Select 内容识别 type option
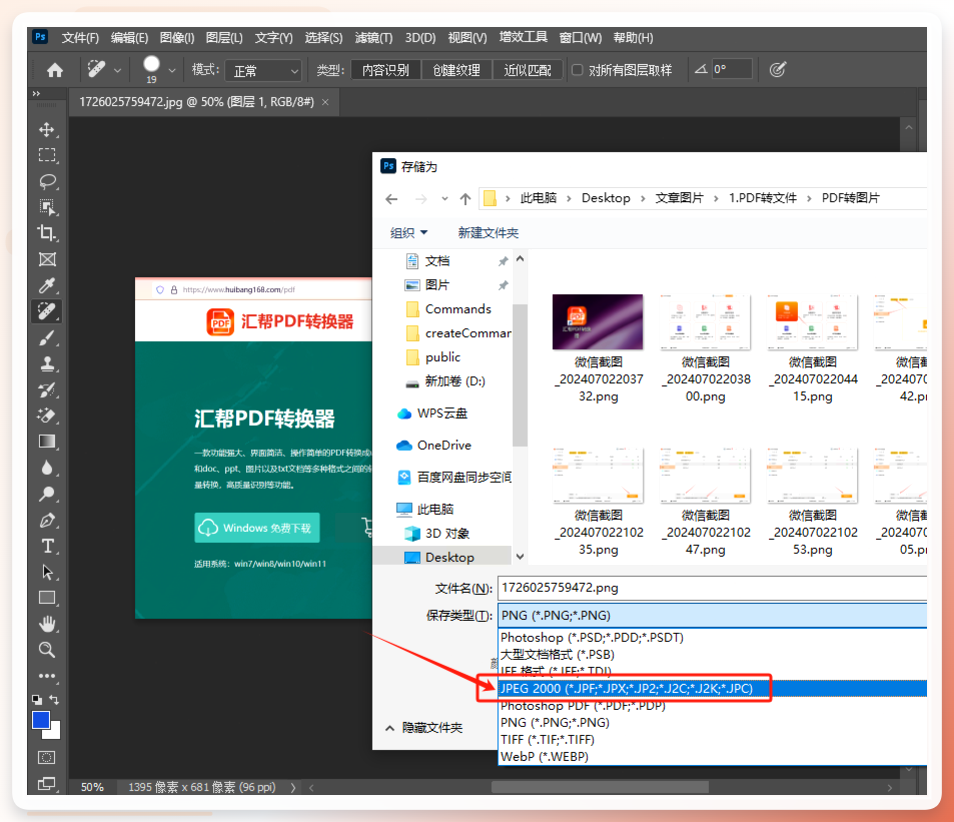Viewport: 954px width, 822px height. tap(386, 70)
